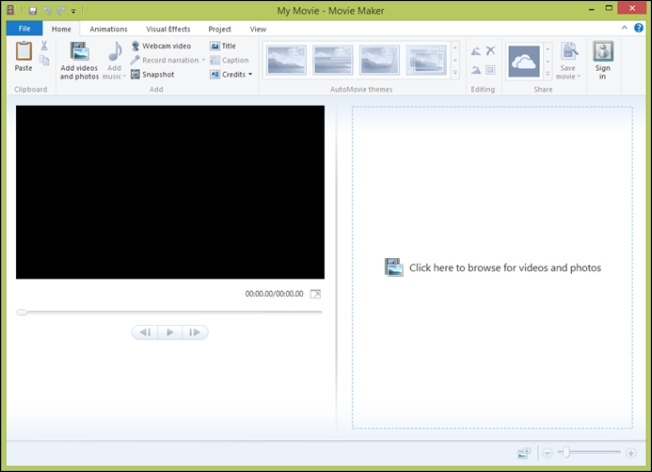
Task: Click the Select all editing icon
Action: click(491, 70)
